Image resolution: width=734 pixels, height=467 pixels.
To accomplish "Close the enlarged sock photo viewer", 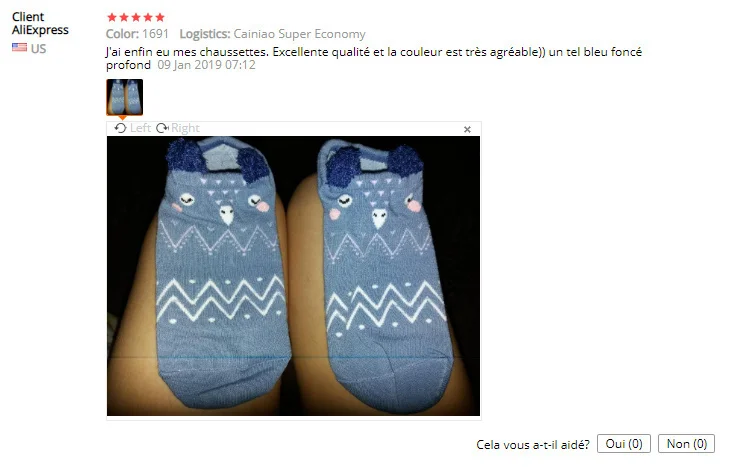I will coord(467,130).
